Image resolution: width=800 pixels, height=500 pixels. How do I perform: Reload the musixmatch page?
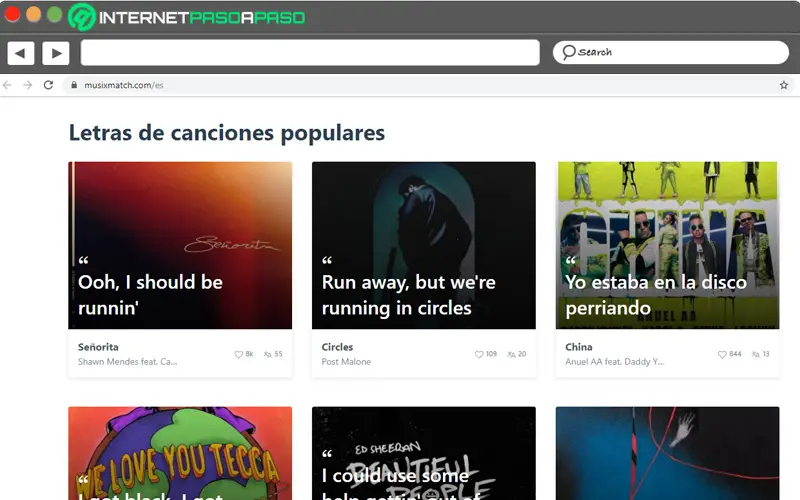coord(48,85)
